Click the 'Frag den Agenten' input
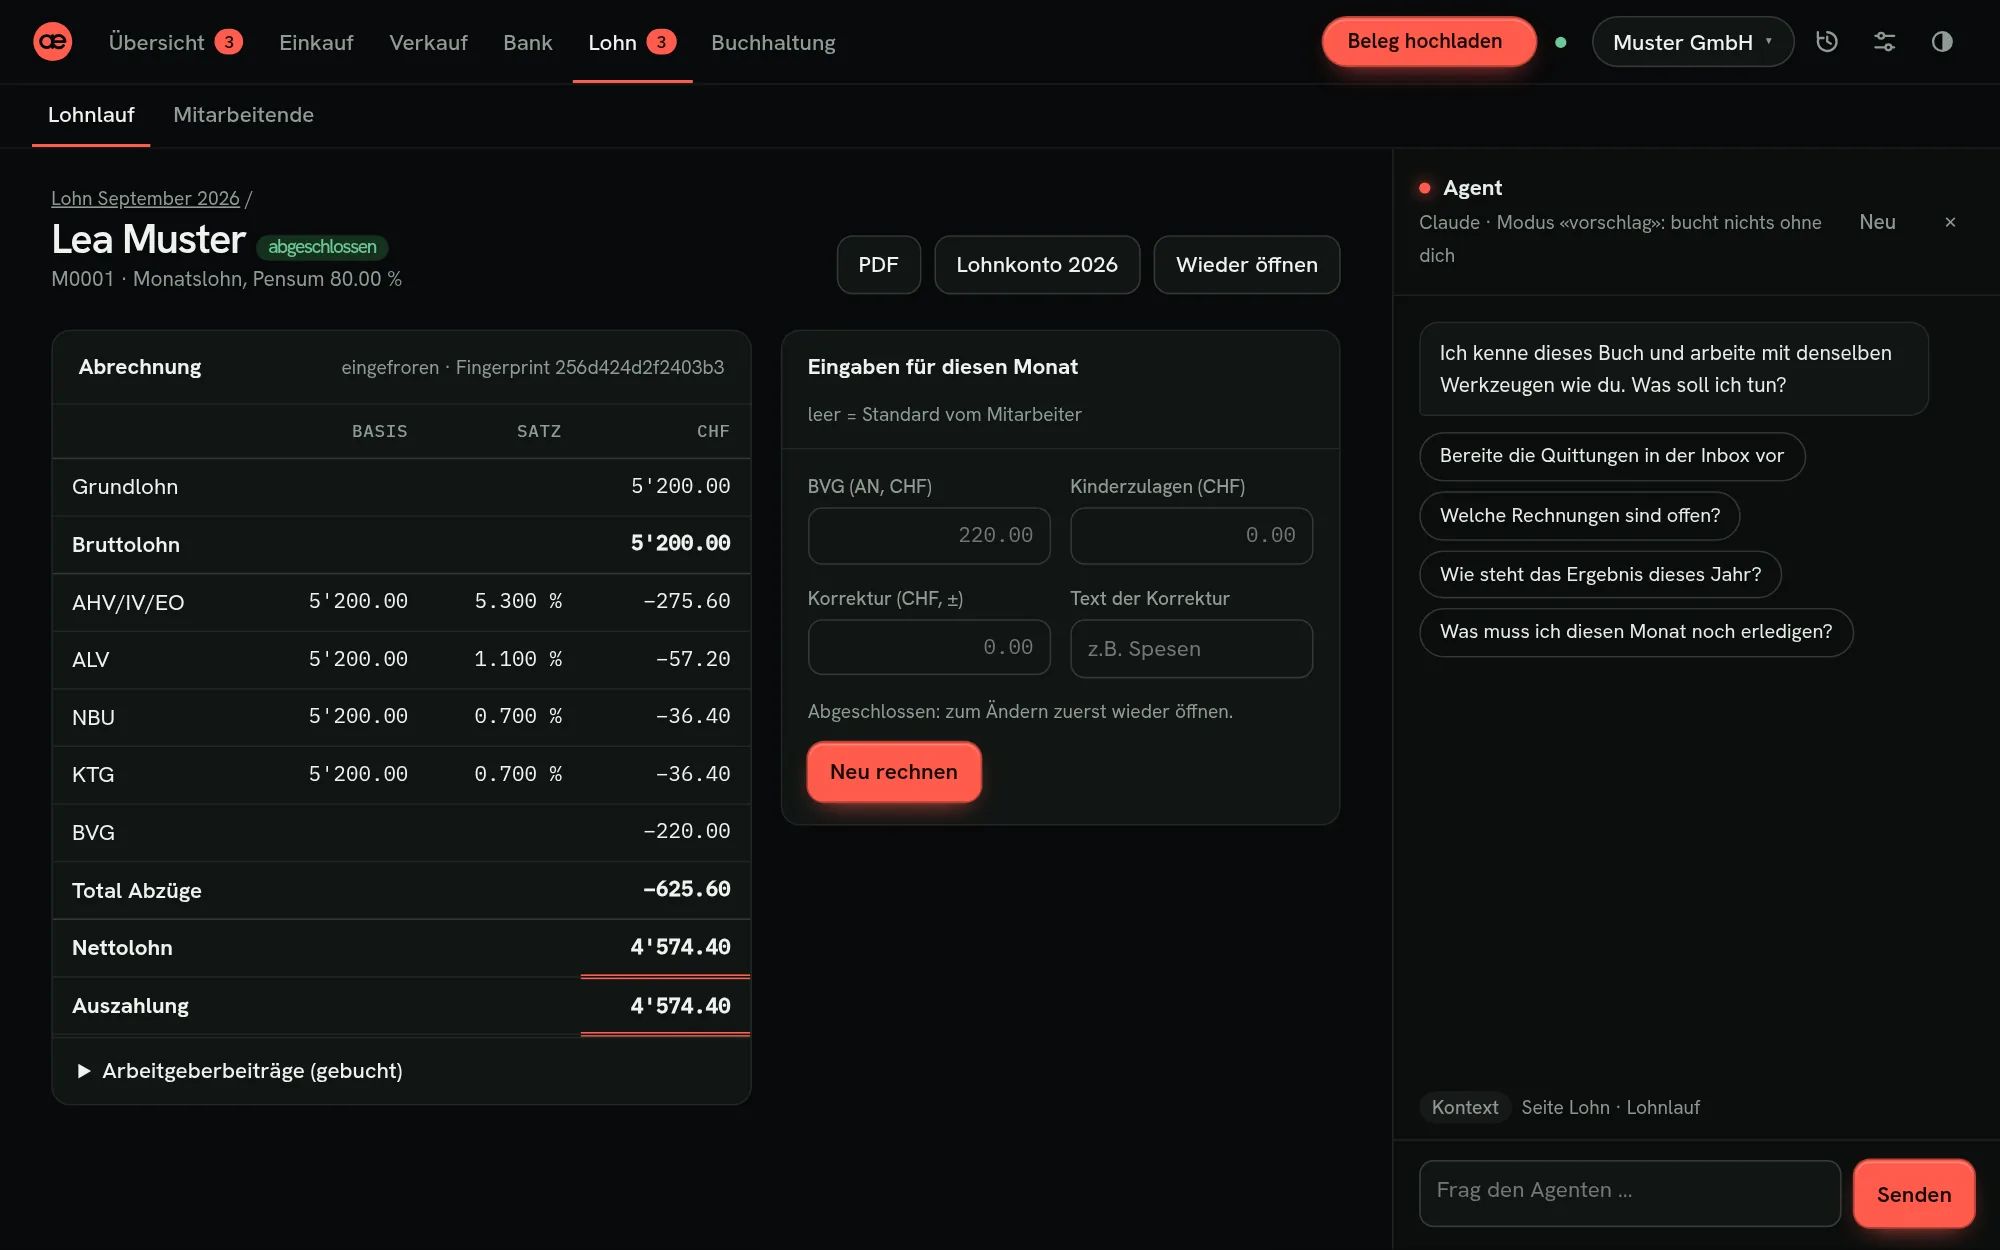2000x1250 pixels. click(x=1630, y=1193)
